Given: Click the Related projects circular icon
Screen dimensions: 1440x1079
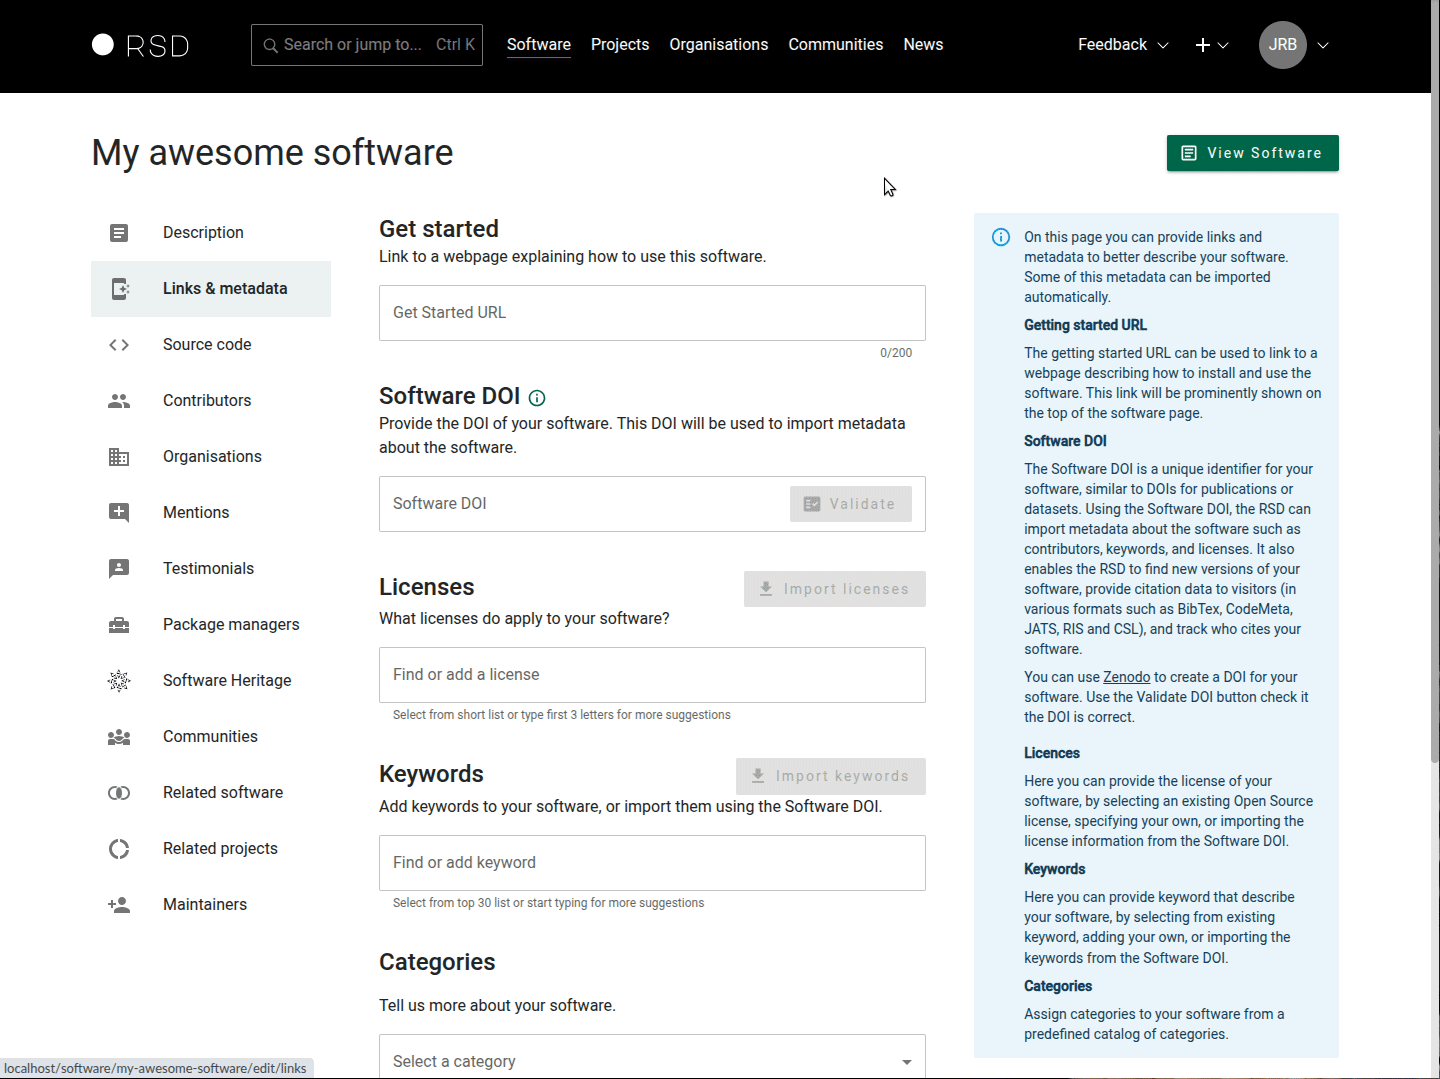Looking at the screenshot, I should (119, 849).
